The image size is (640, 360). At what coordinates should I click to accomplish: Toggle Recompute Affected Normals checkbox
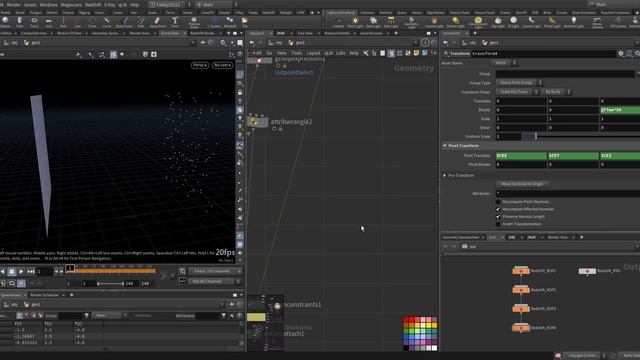(498, 209)
